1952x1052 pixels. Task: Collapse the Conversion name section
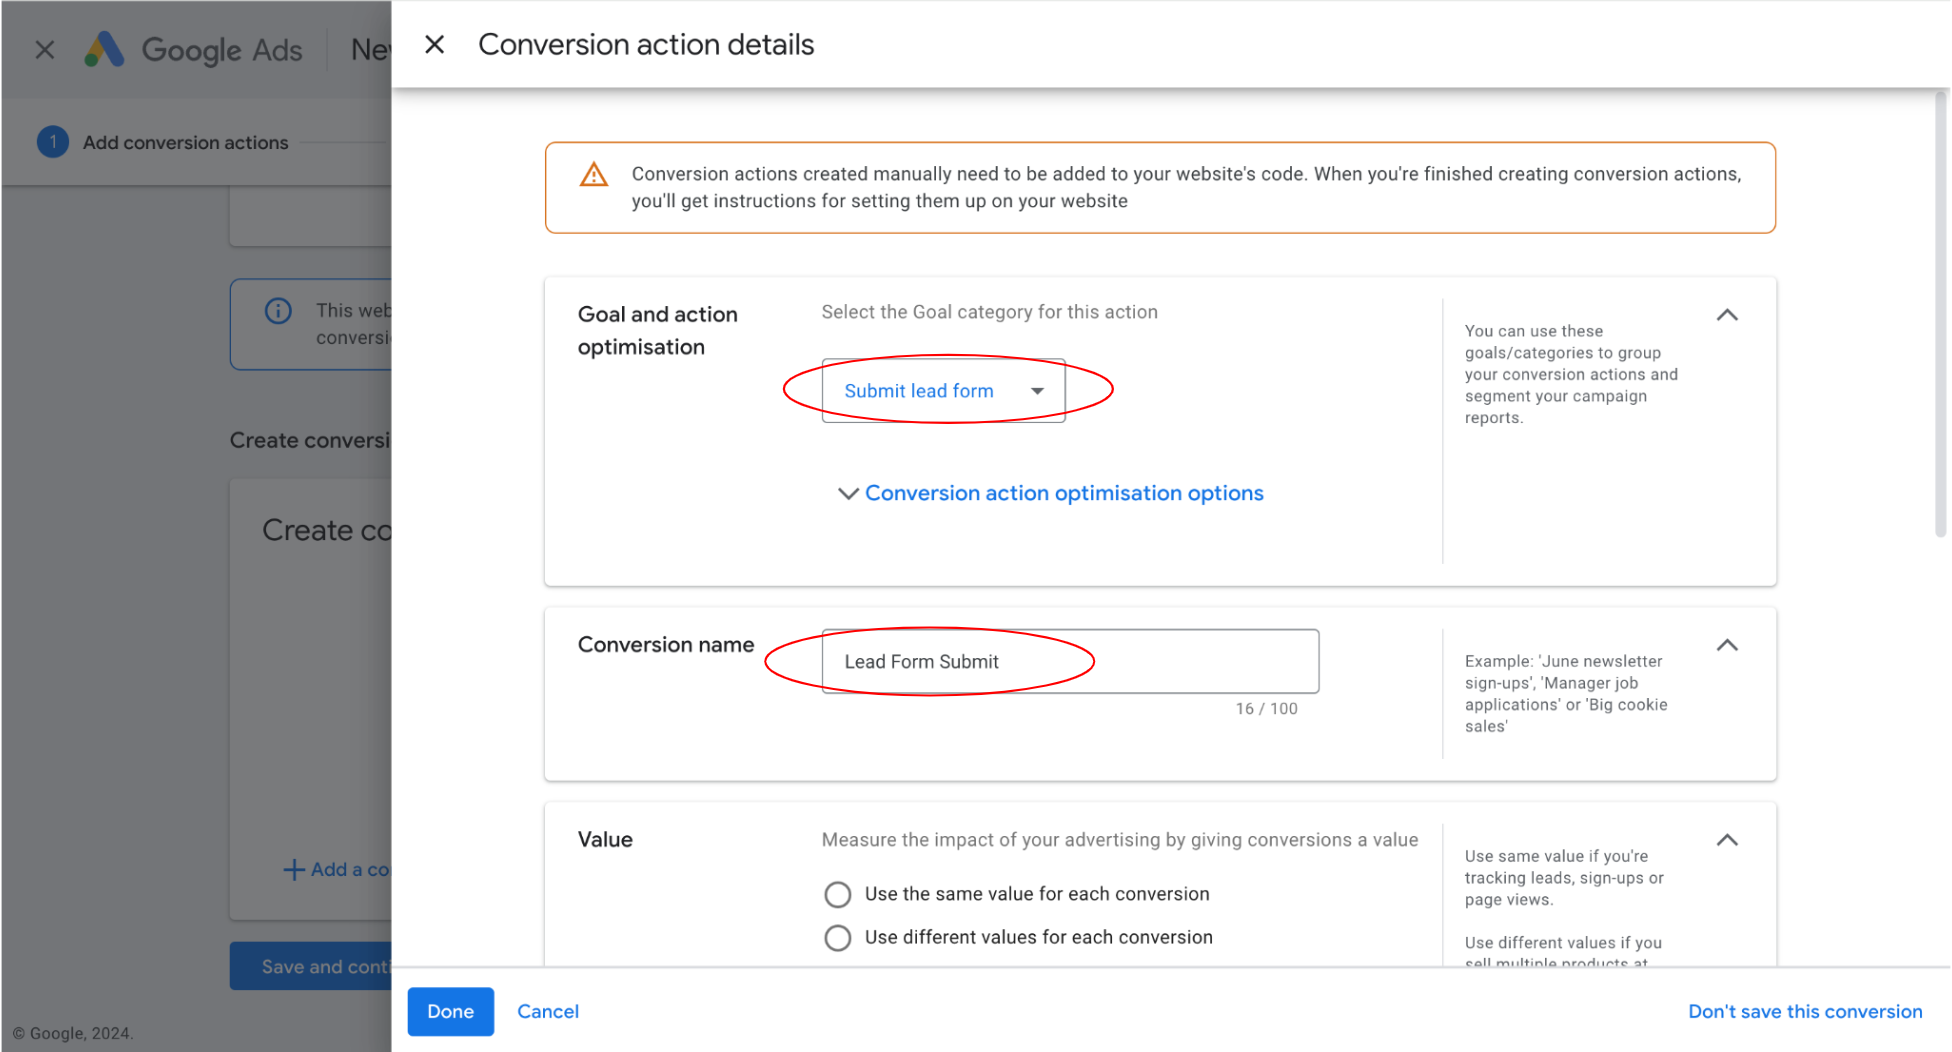(1727, 645)
